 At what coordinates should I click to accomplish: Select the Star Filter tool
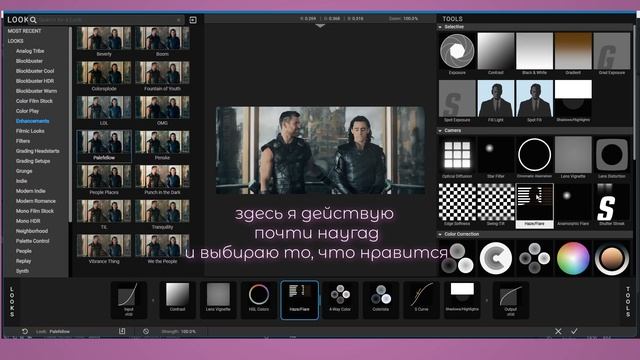tap(496, 158)
